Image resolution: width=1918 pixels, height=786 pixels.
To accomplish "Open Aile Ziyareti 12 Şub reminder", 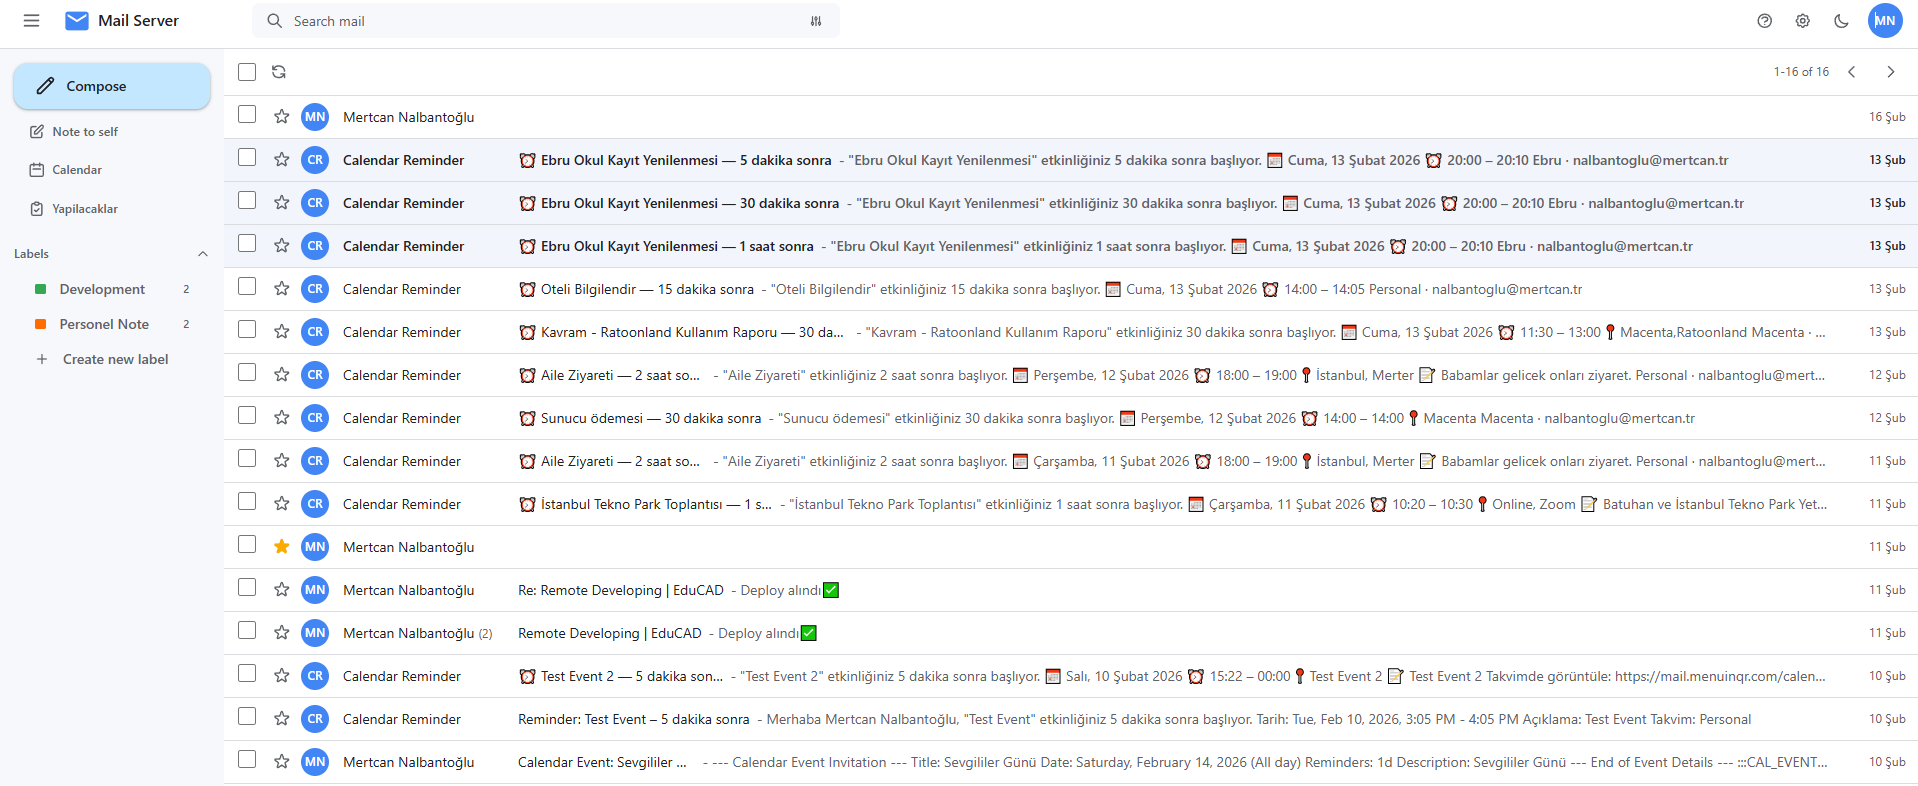I will click(1070, 375).
